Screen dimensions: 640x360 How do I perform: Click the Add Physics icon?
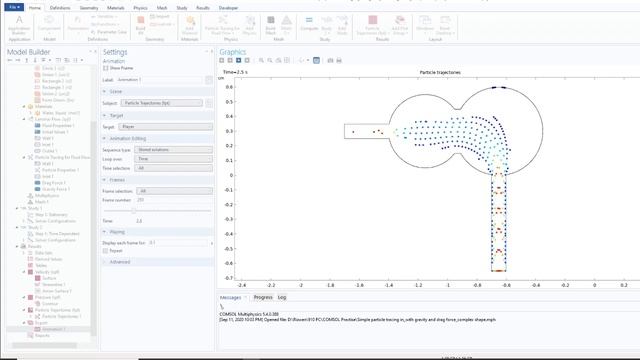click(x=249, y=25)
